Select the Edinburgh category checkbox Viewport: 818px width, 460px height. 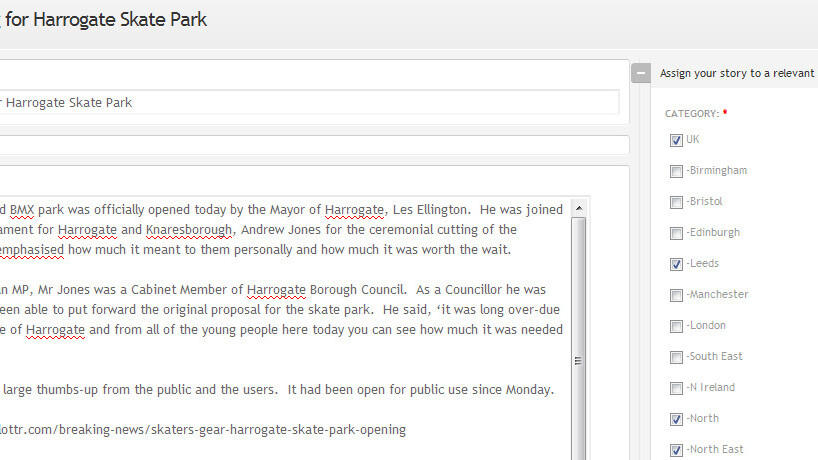(x=677, y=233)
